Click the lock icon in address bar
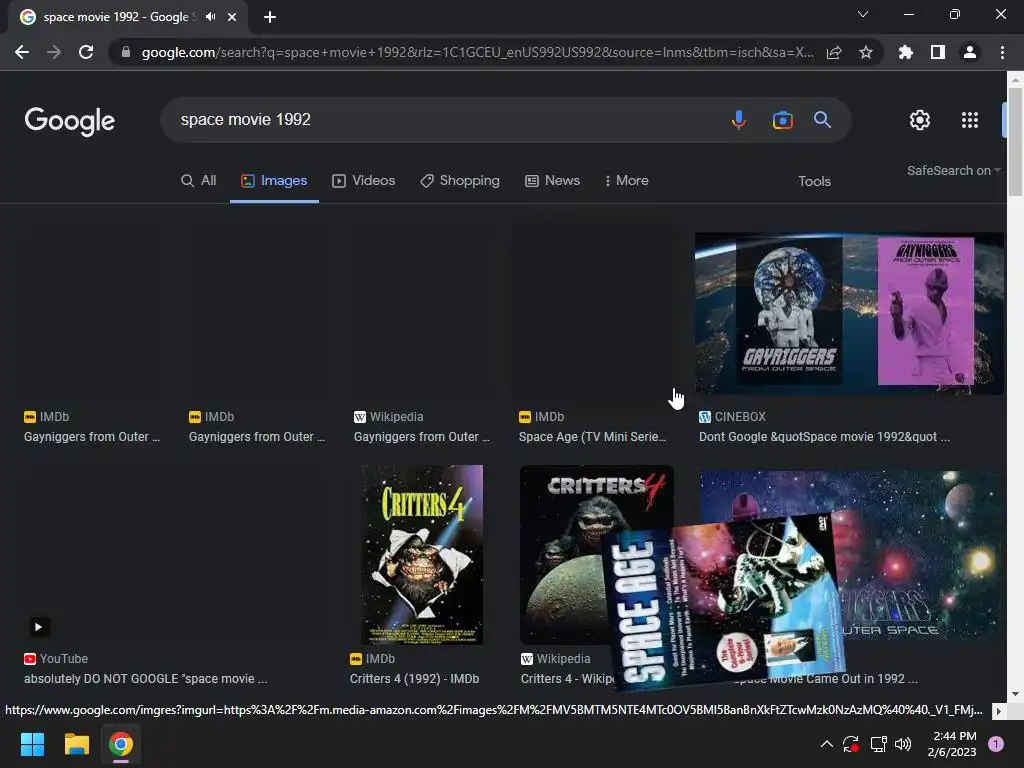1024x768 pixels. [126, 52]
